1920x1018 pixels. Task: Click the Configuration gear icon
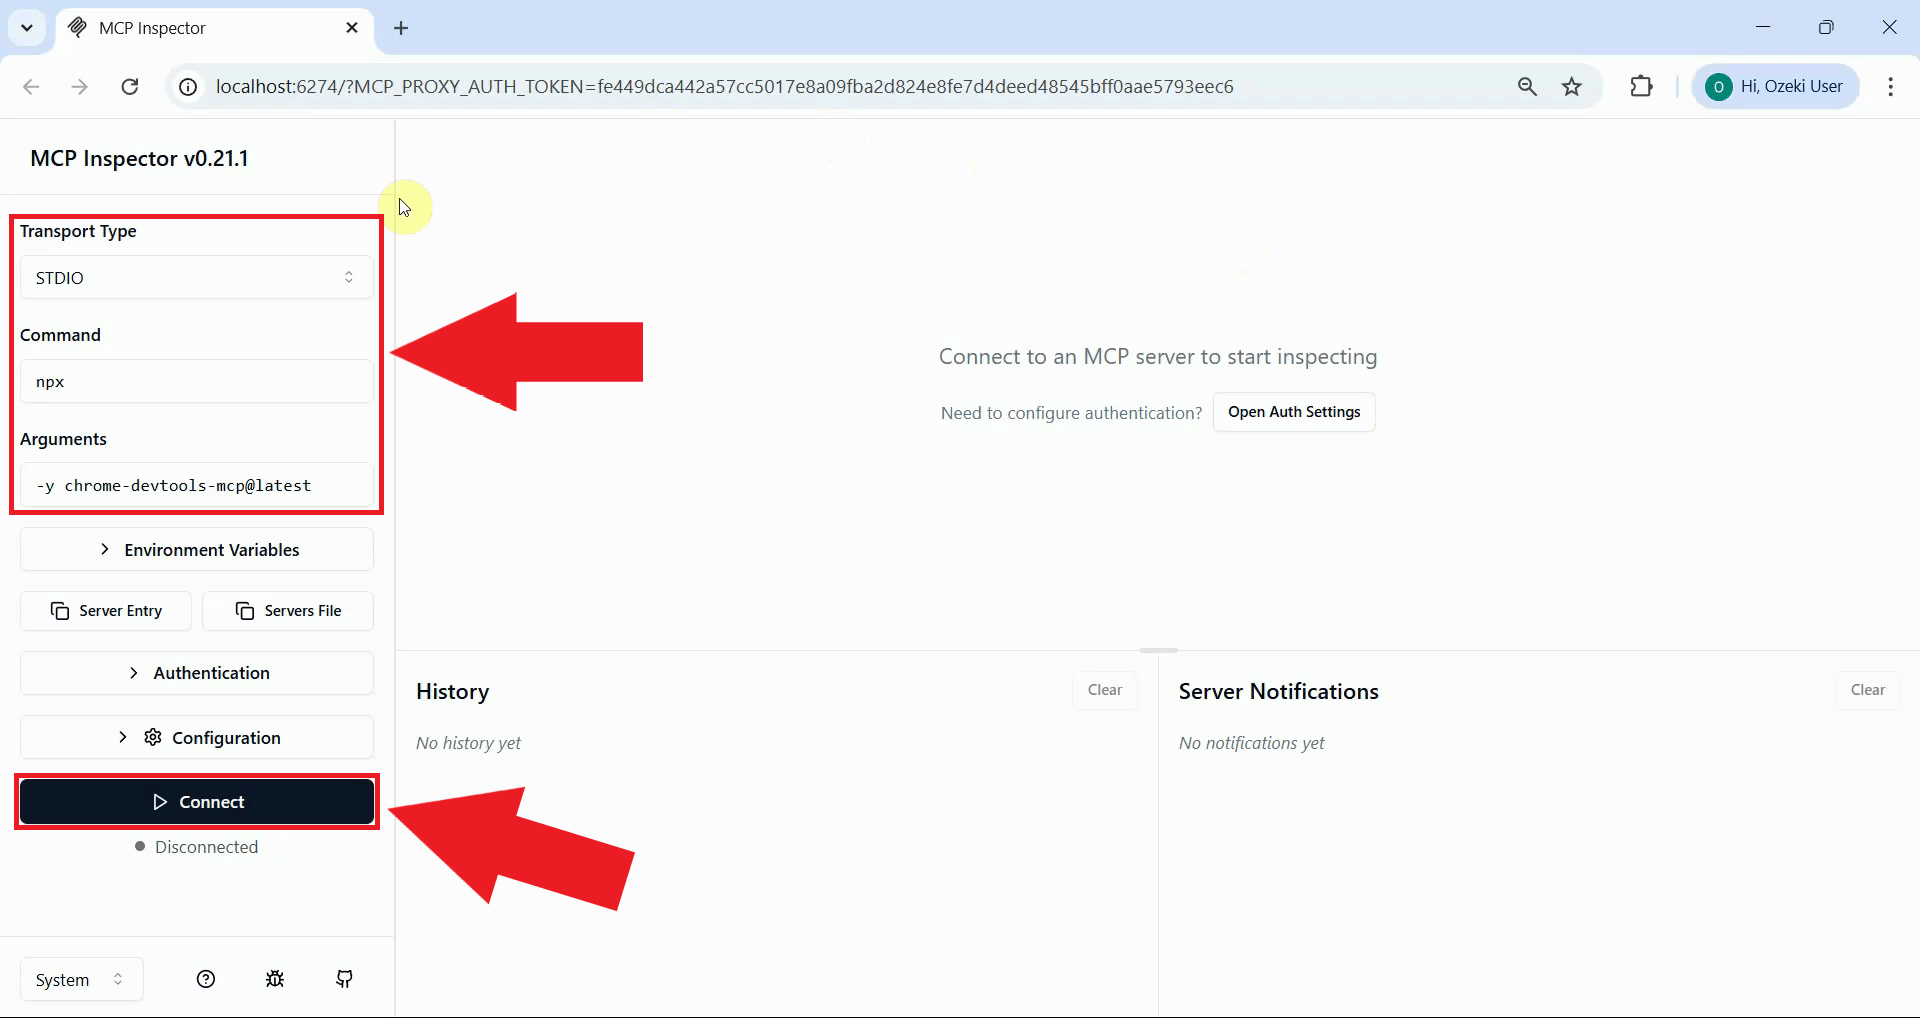coord(151,737)
